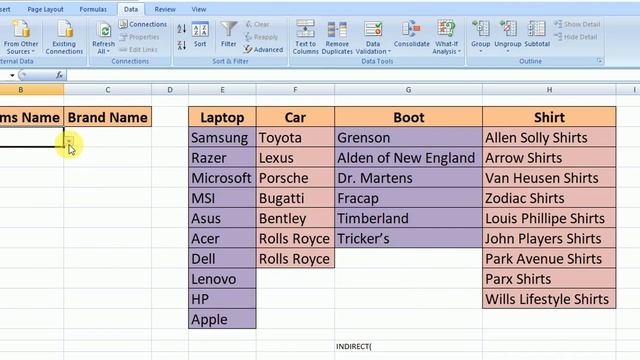The width and height of the screenshot is (640, 360).
Task: Select column B header
Action: (x=32, y=90)
